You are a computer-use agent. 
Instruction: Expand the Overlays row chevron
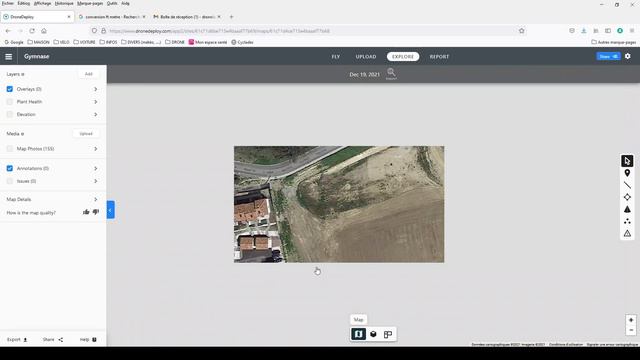coord(96,89)
